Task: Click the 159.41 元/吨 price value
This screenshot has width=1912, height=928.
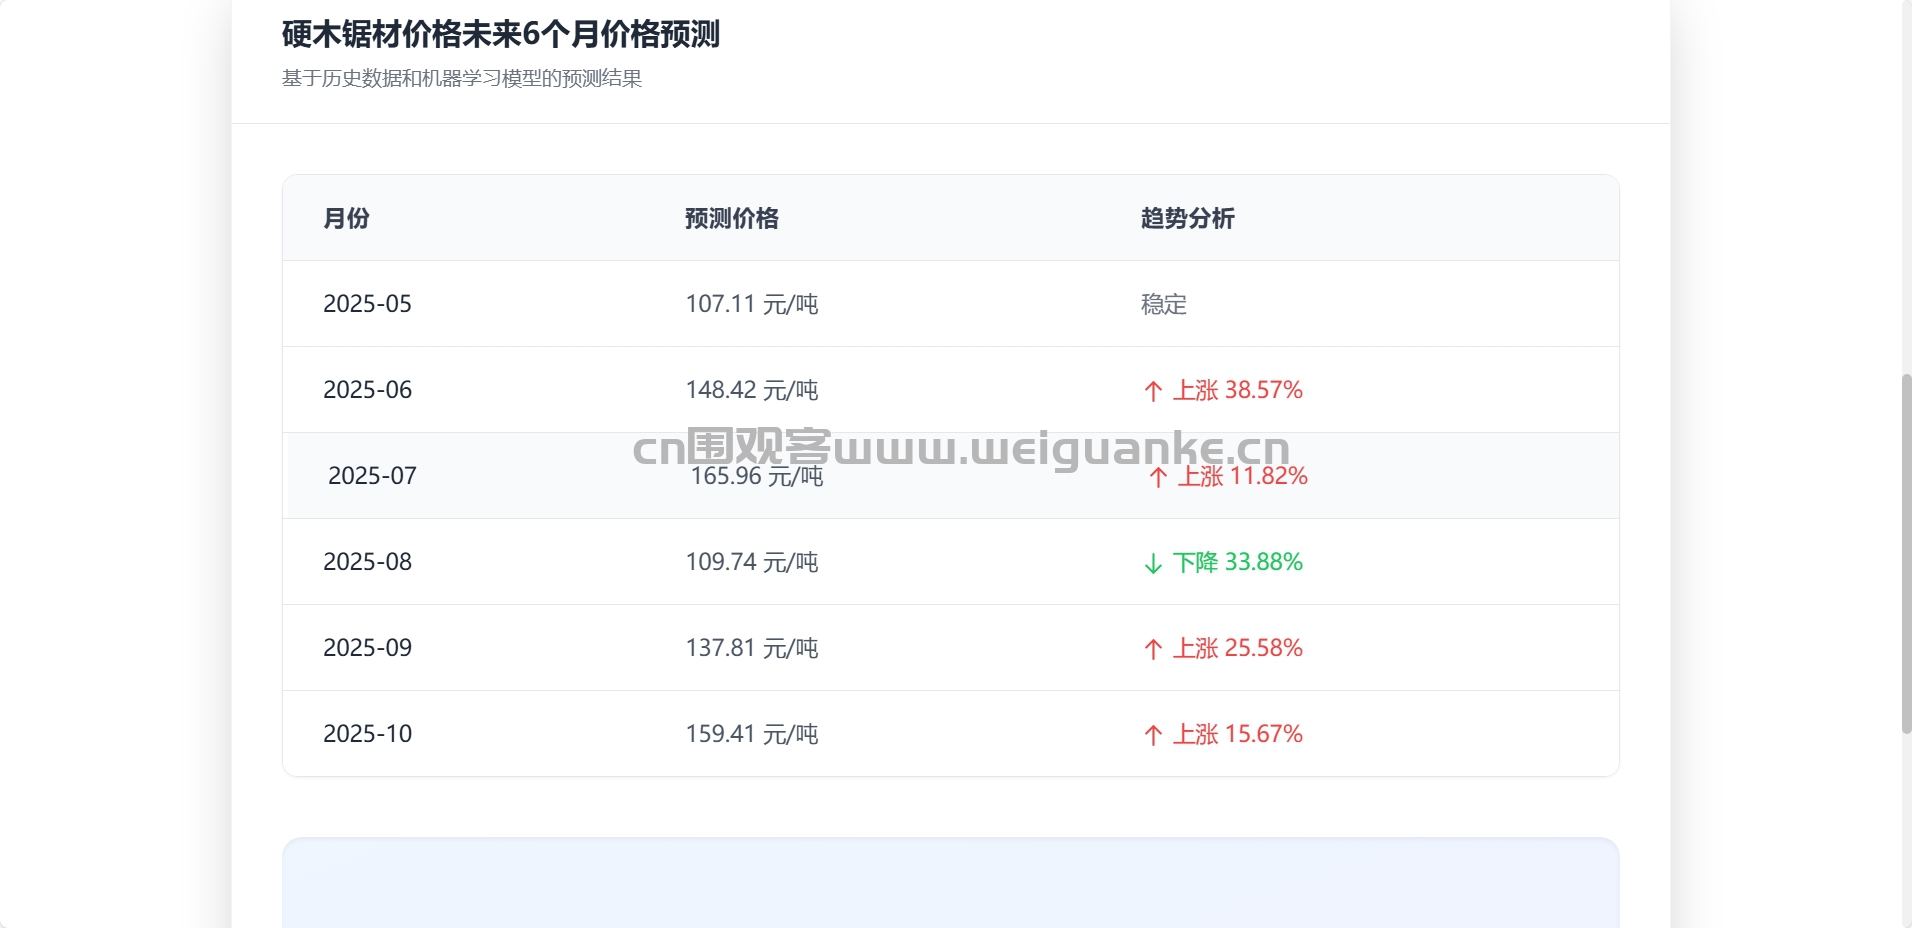Action: point(751,734)
